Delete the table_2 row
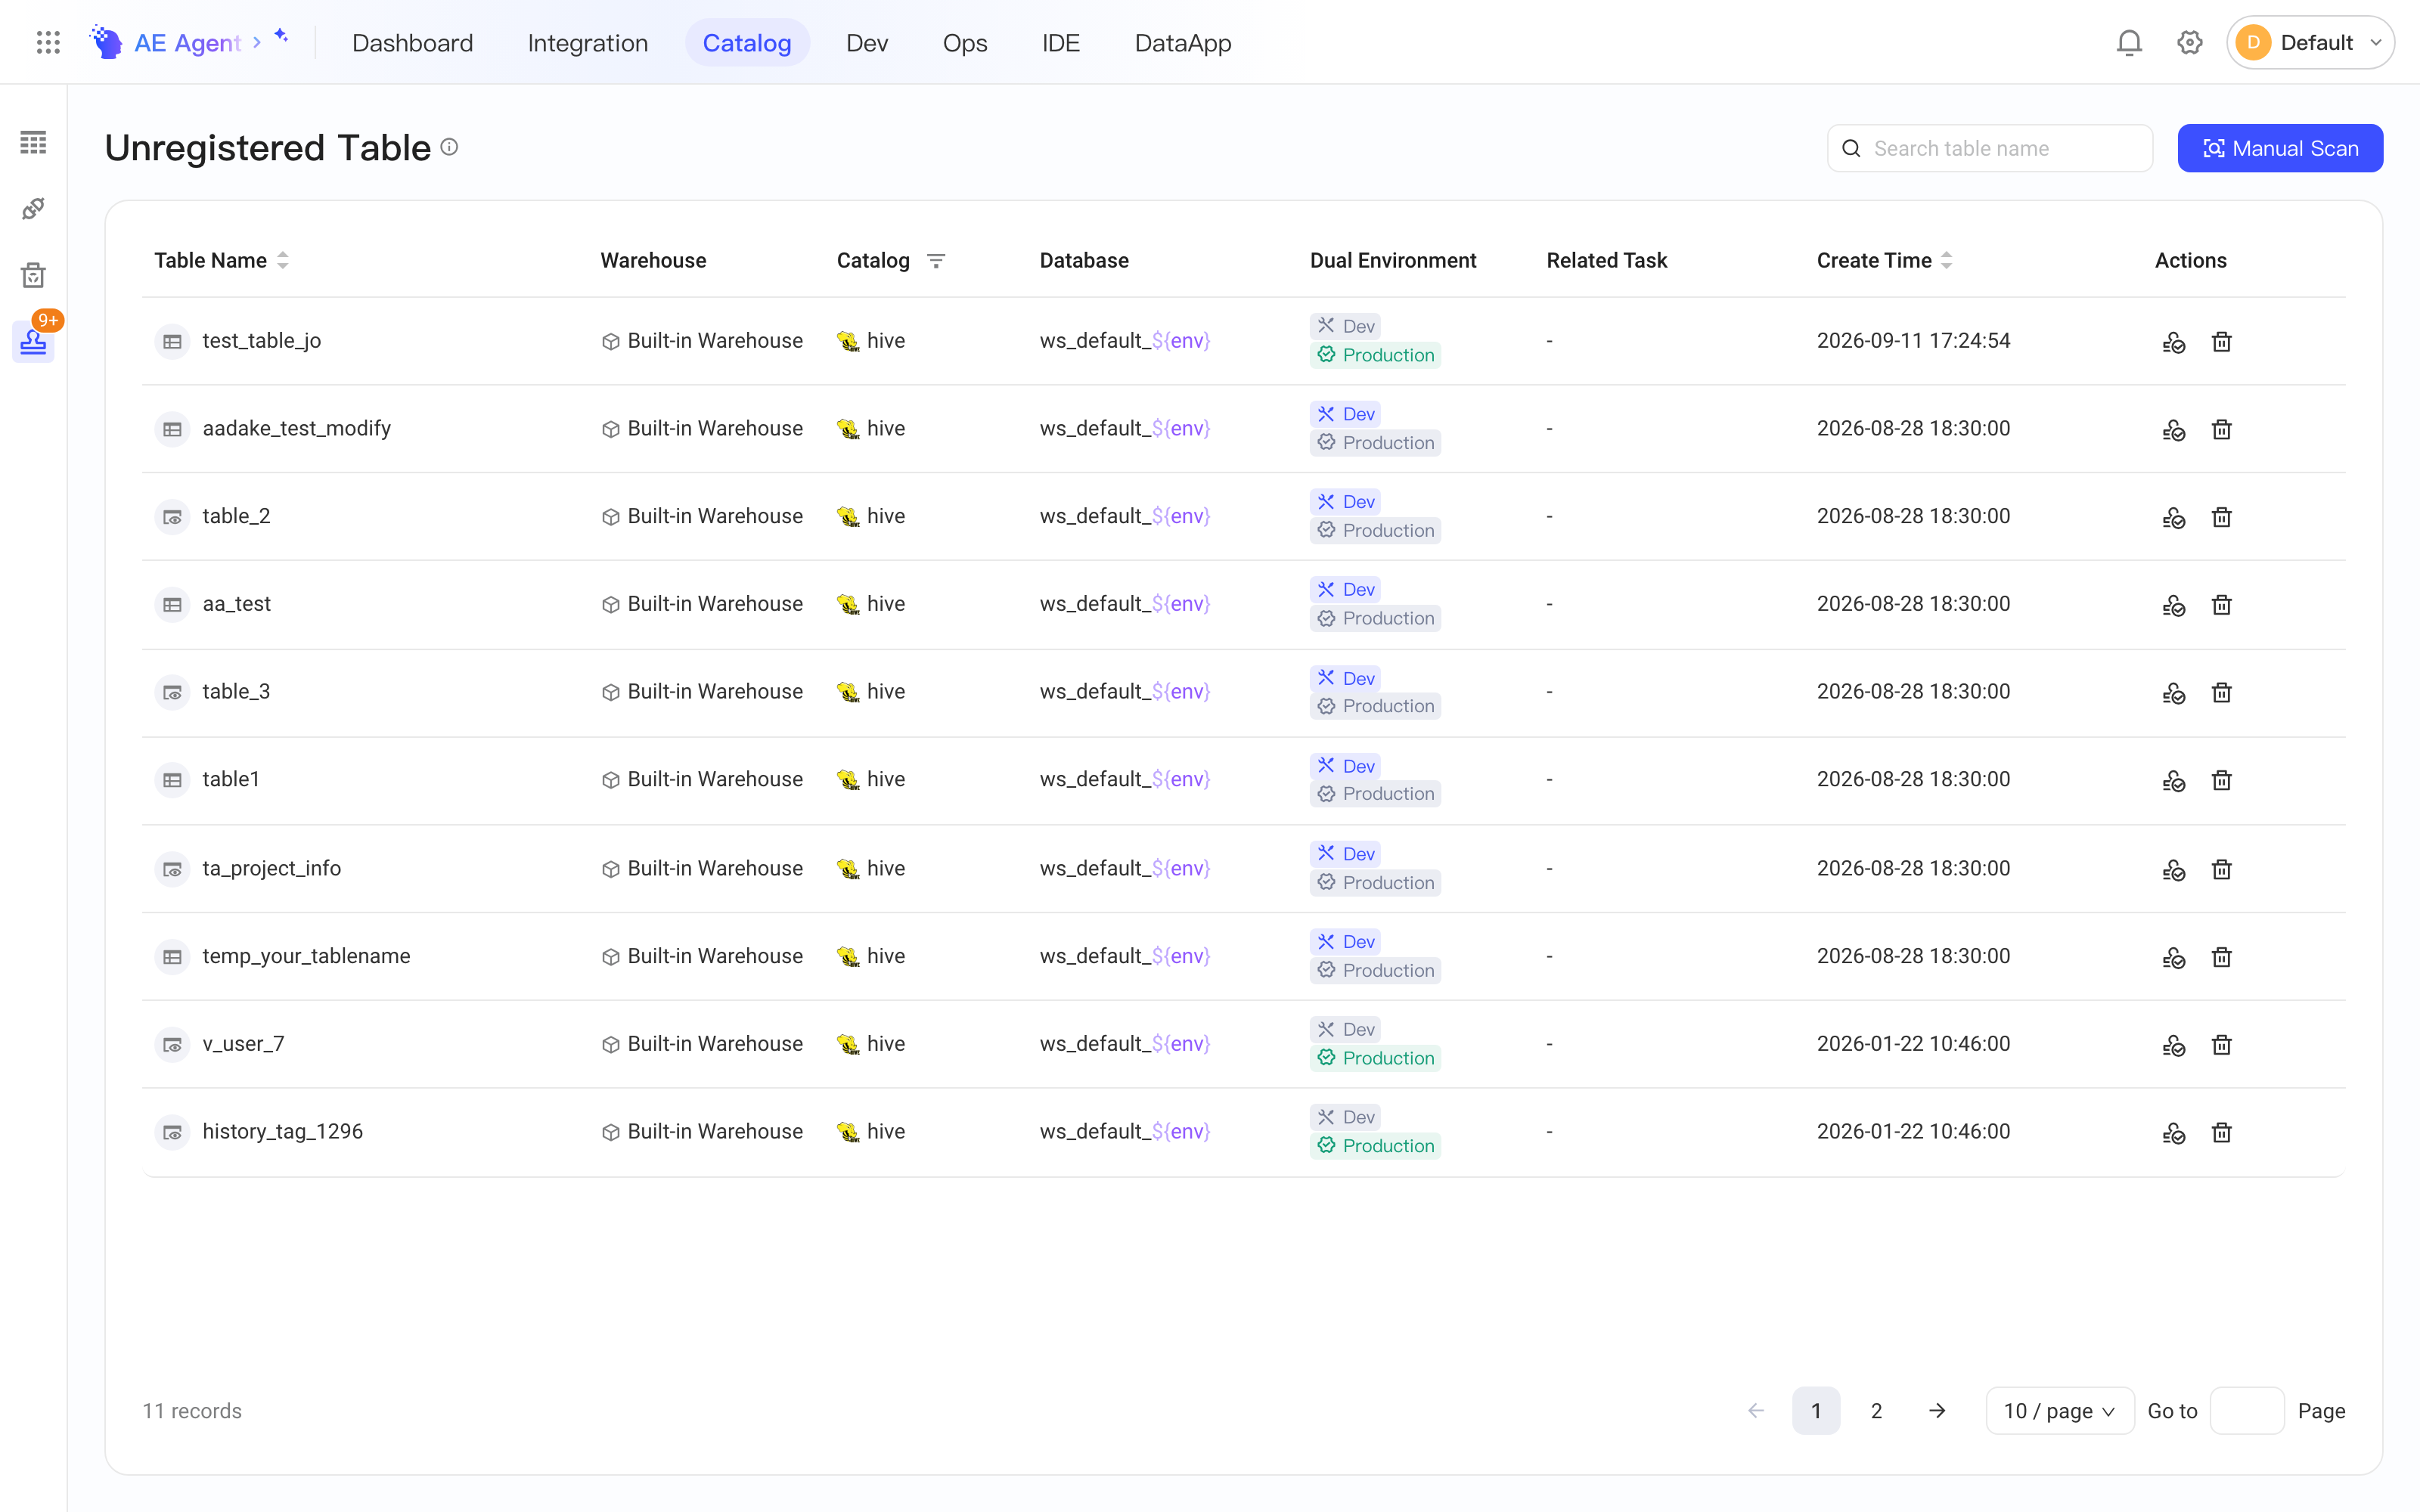Viewport: 2420px width, 1512px height. point(2221,517)
